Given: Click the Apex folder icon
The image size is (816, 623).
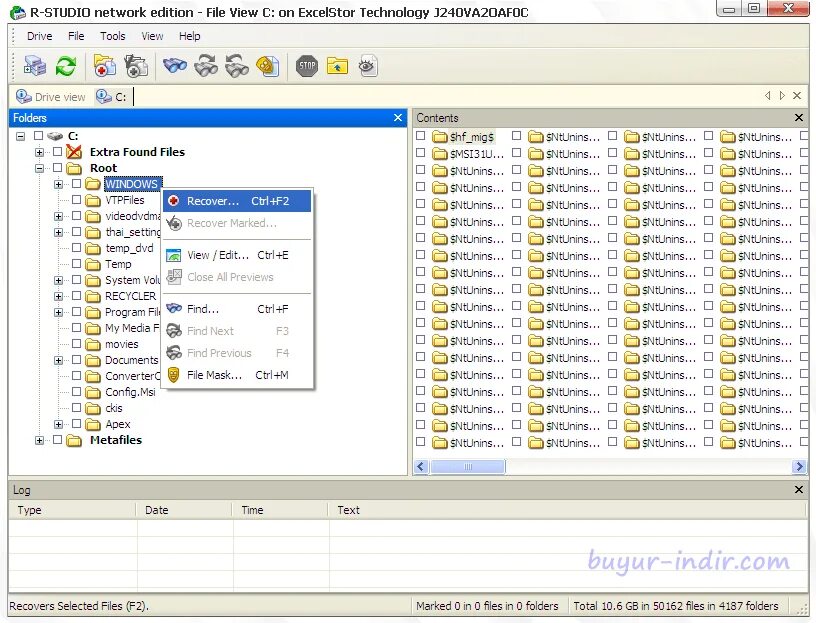Looking at the screenshot, I should 93,424.
